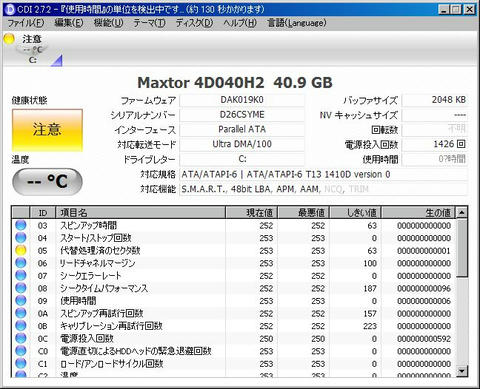Click the scrollbar down arrow in attribute list
The width and height of the screenshot is (480, 389).
tap(462, 370)
